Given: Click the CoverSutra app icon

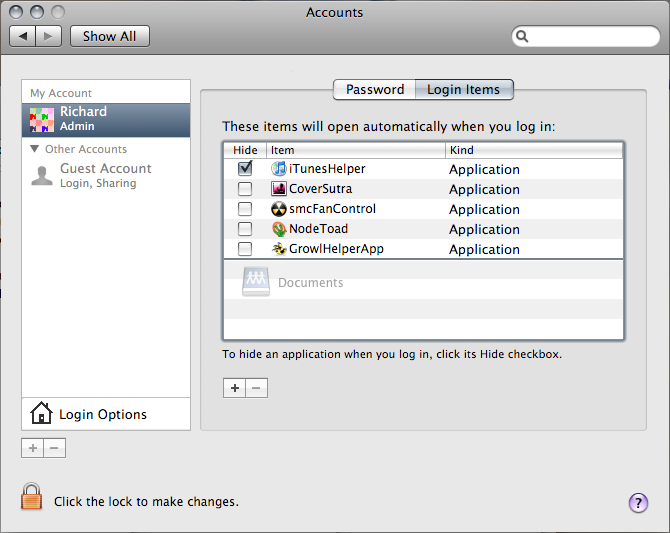Looking at the screenshot, I should pos(280,189).
